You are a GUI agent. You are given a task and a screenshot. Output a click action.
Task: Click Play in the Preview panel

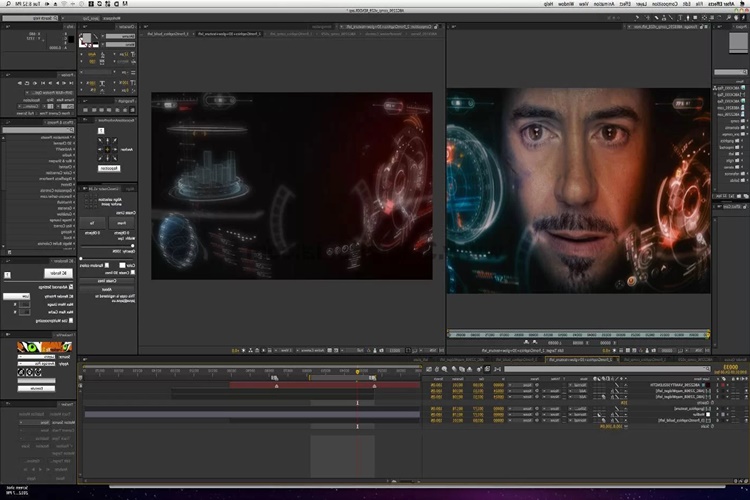(x=57, y=83)
